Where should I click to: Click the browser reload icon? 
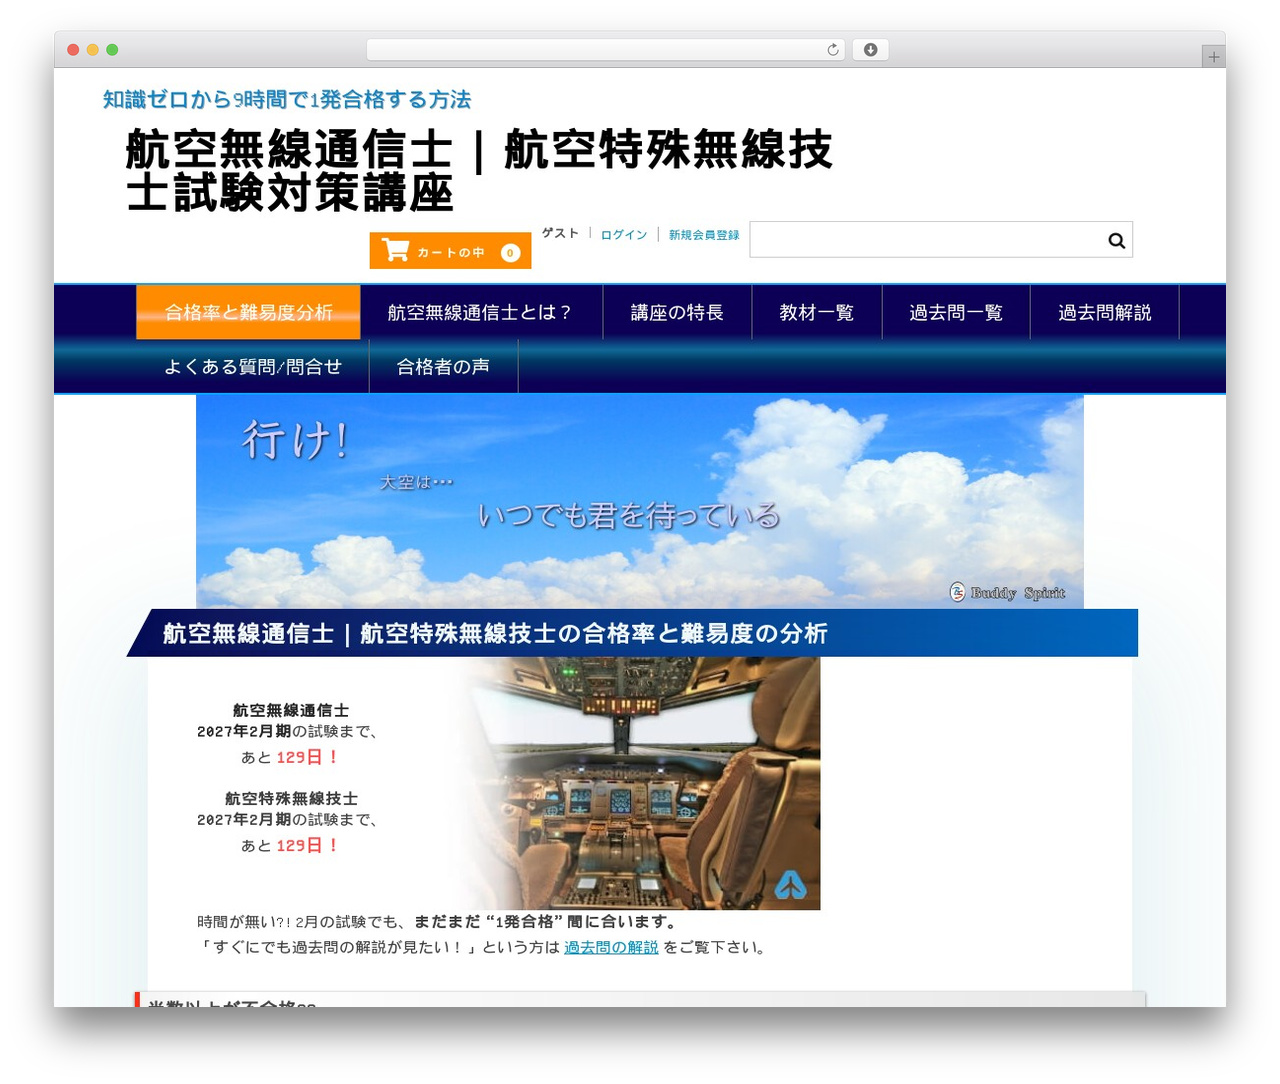pyautogui.click(x=832, y=50)
